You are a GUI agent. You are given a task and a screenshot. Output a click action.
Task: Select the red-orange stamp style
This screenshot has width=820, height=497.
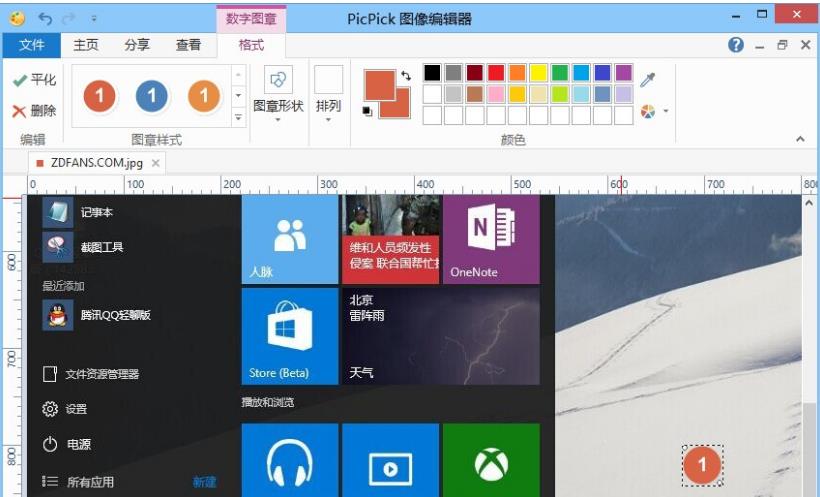click(99, 96)
